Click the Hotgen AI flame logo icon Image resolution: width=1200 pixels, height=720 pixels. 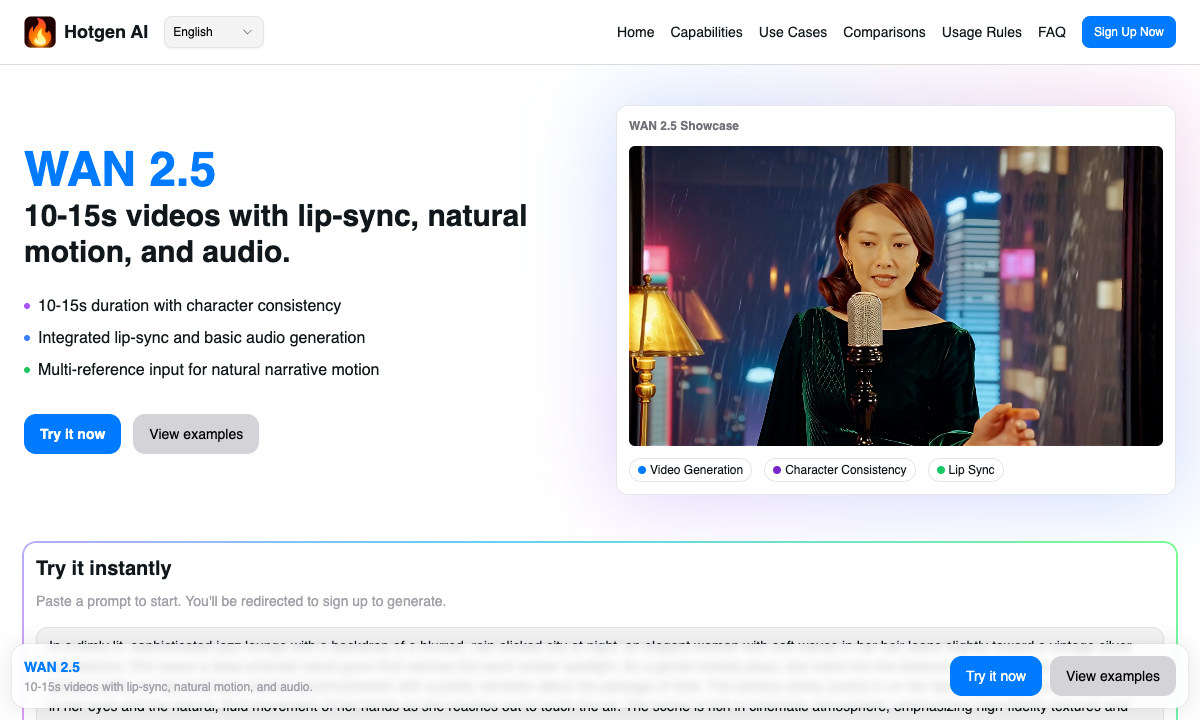click(x=40, y=32)
